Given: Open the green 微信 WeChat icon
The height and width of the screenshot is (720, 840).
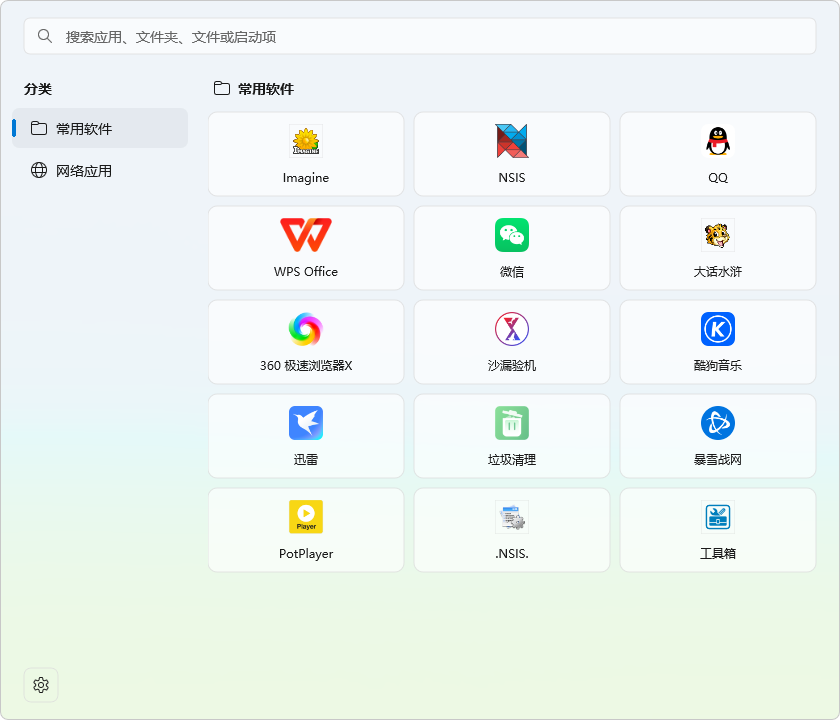Looking at the screenshot, I should (x=512, y=235).
